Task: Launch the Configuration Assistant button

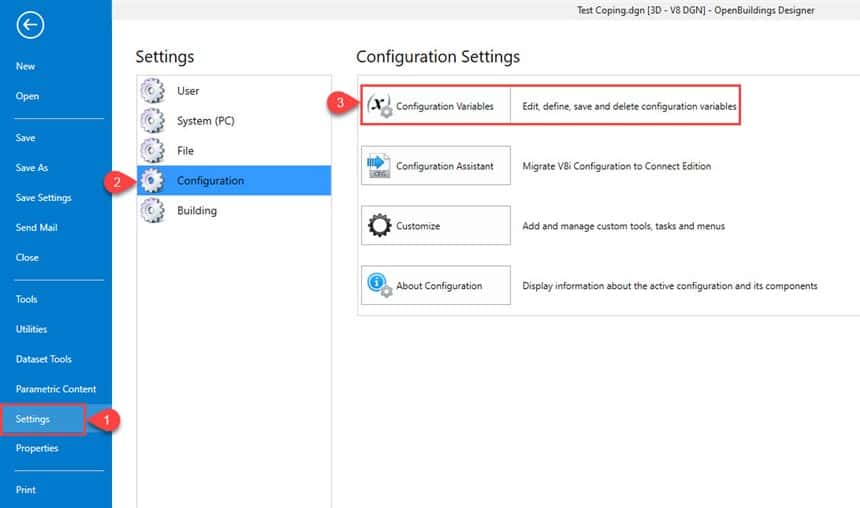Action: pyautogui.click(x=436, y=165)
